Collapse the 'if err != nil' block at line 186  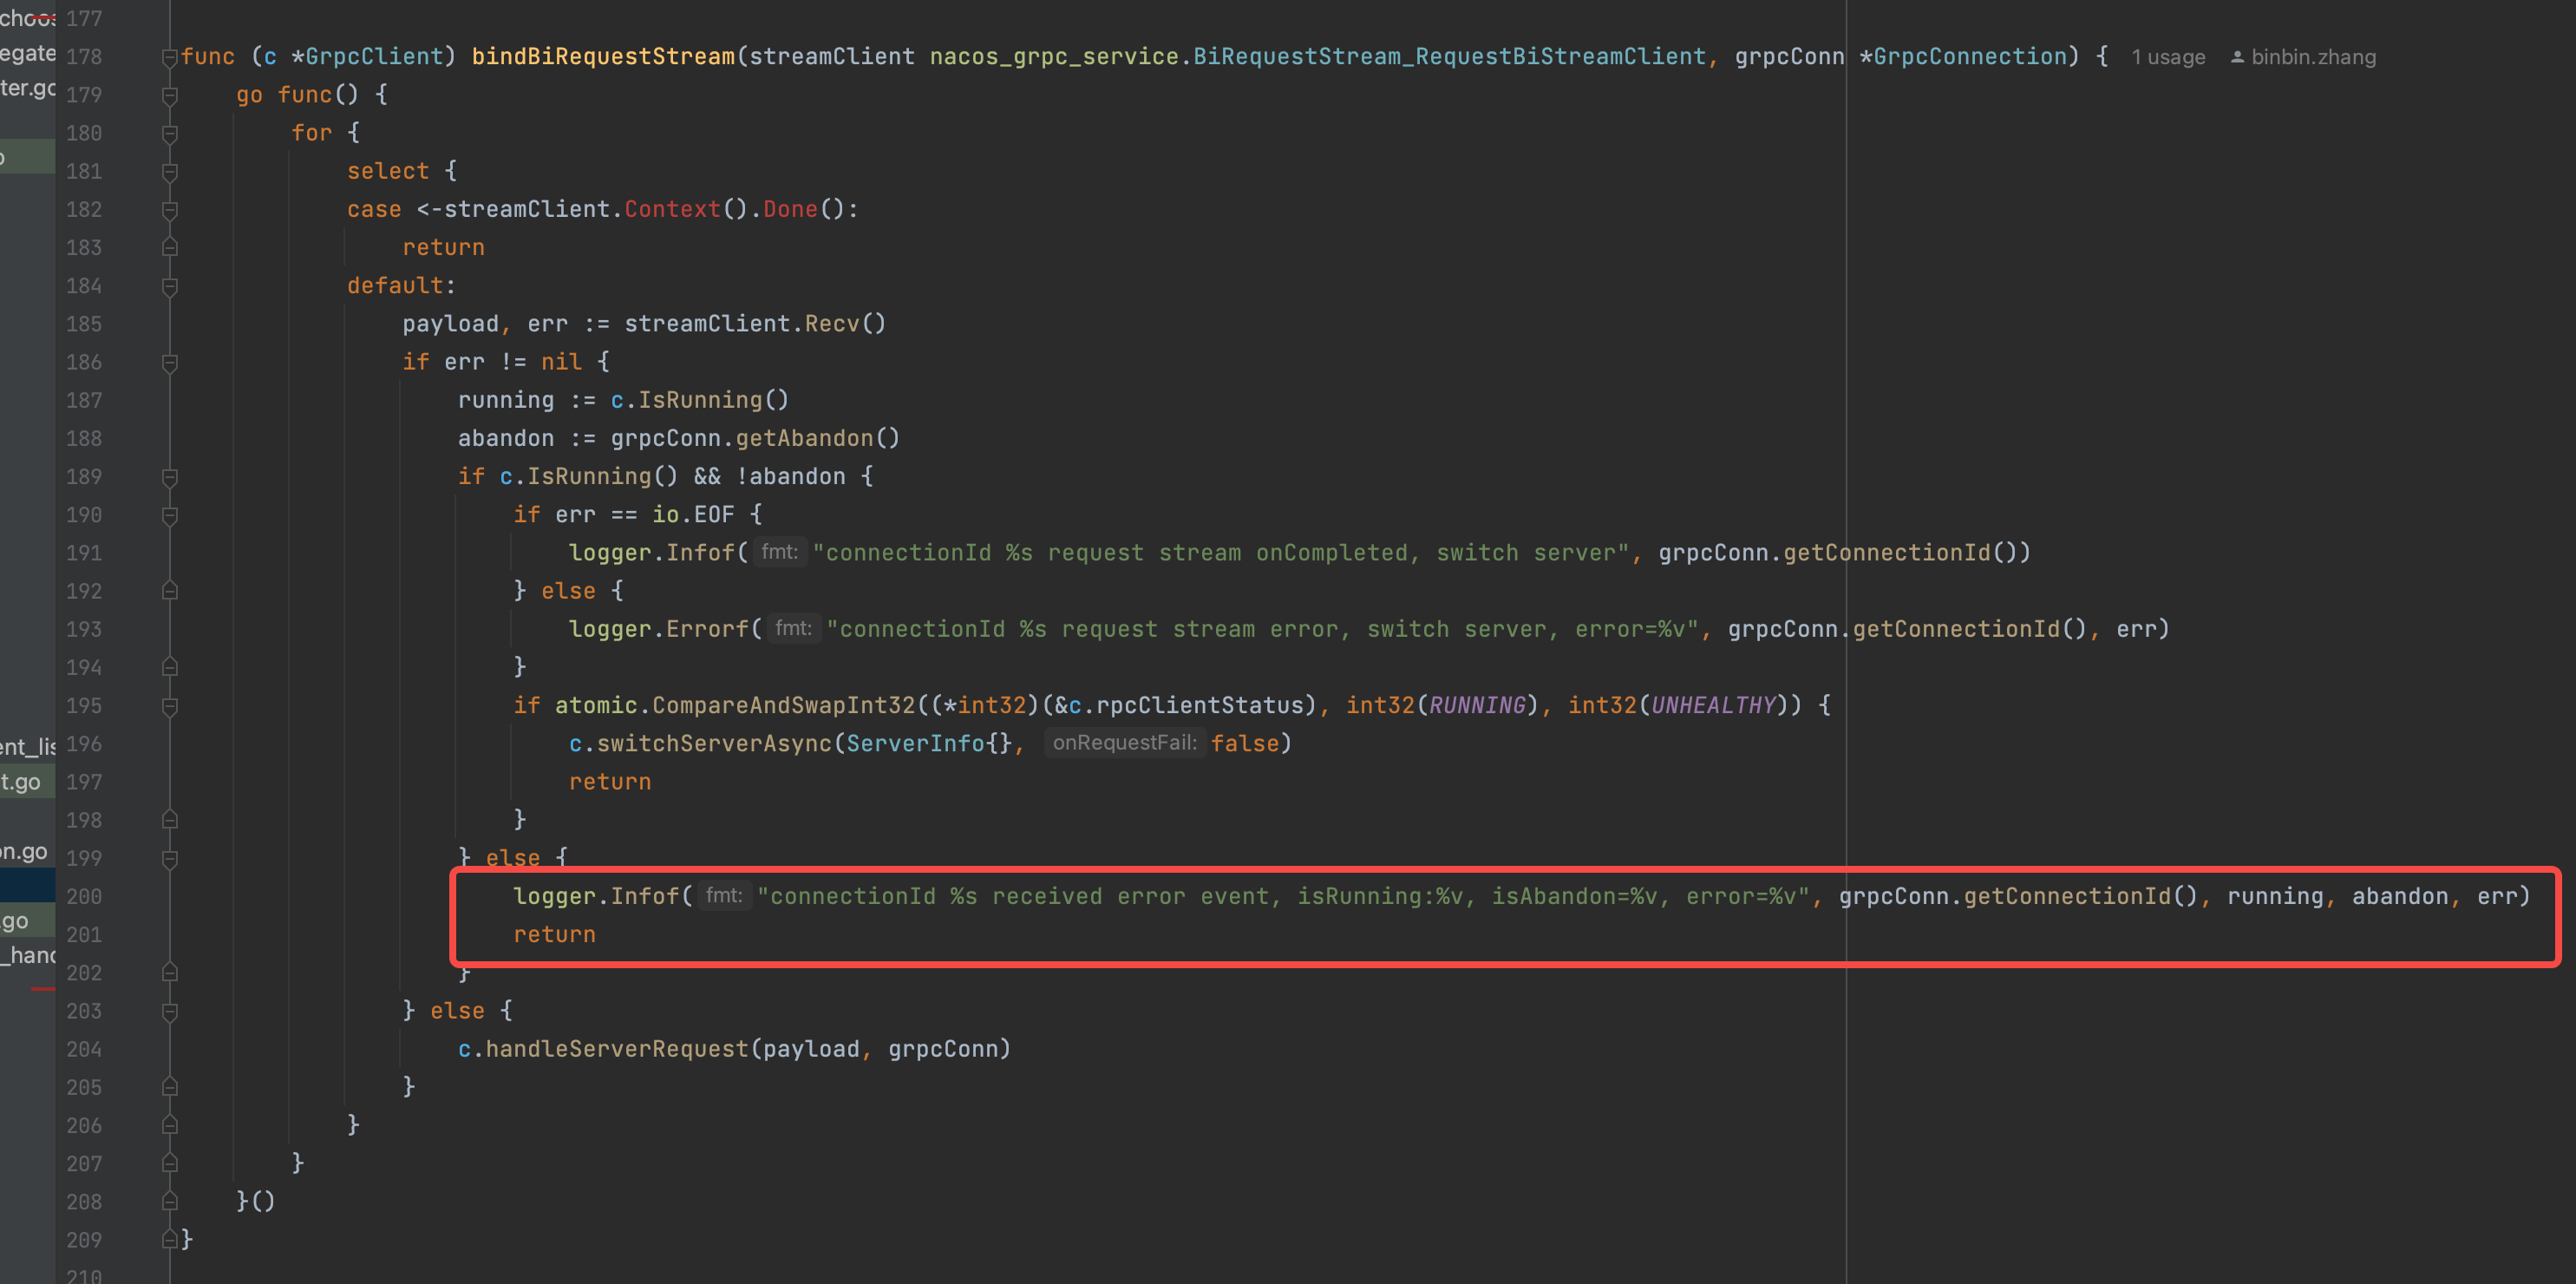click(x=170, y=363)
